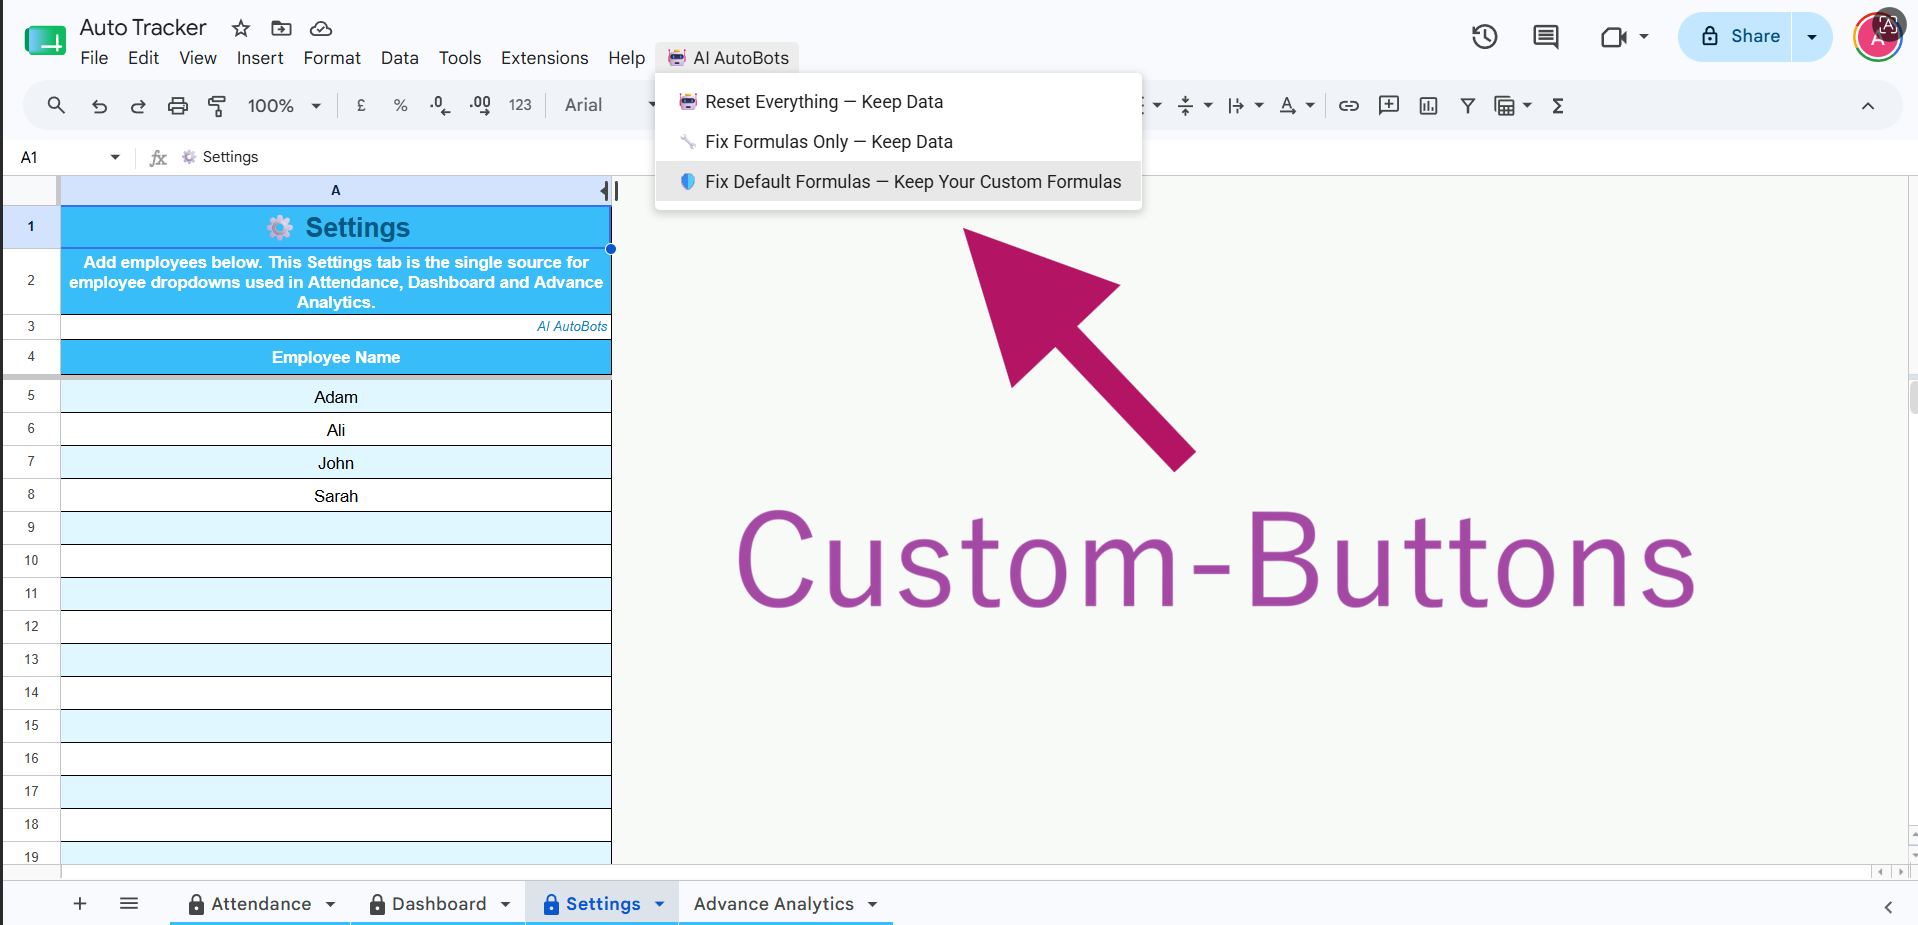Open more number formats 123
1918x925 pixels.
tap(520, 105)
